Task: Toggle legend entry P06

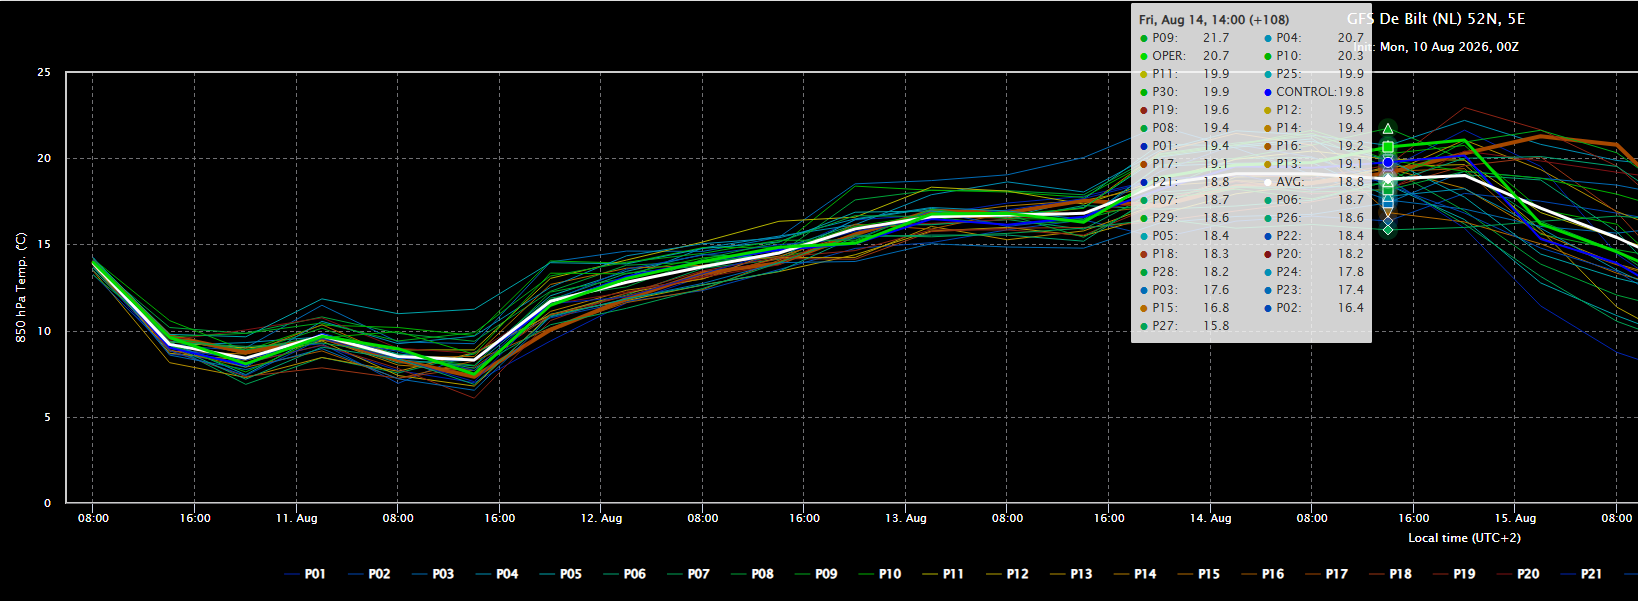Action: click(x=625, y=574)
